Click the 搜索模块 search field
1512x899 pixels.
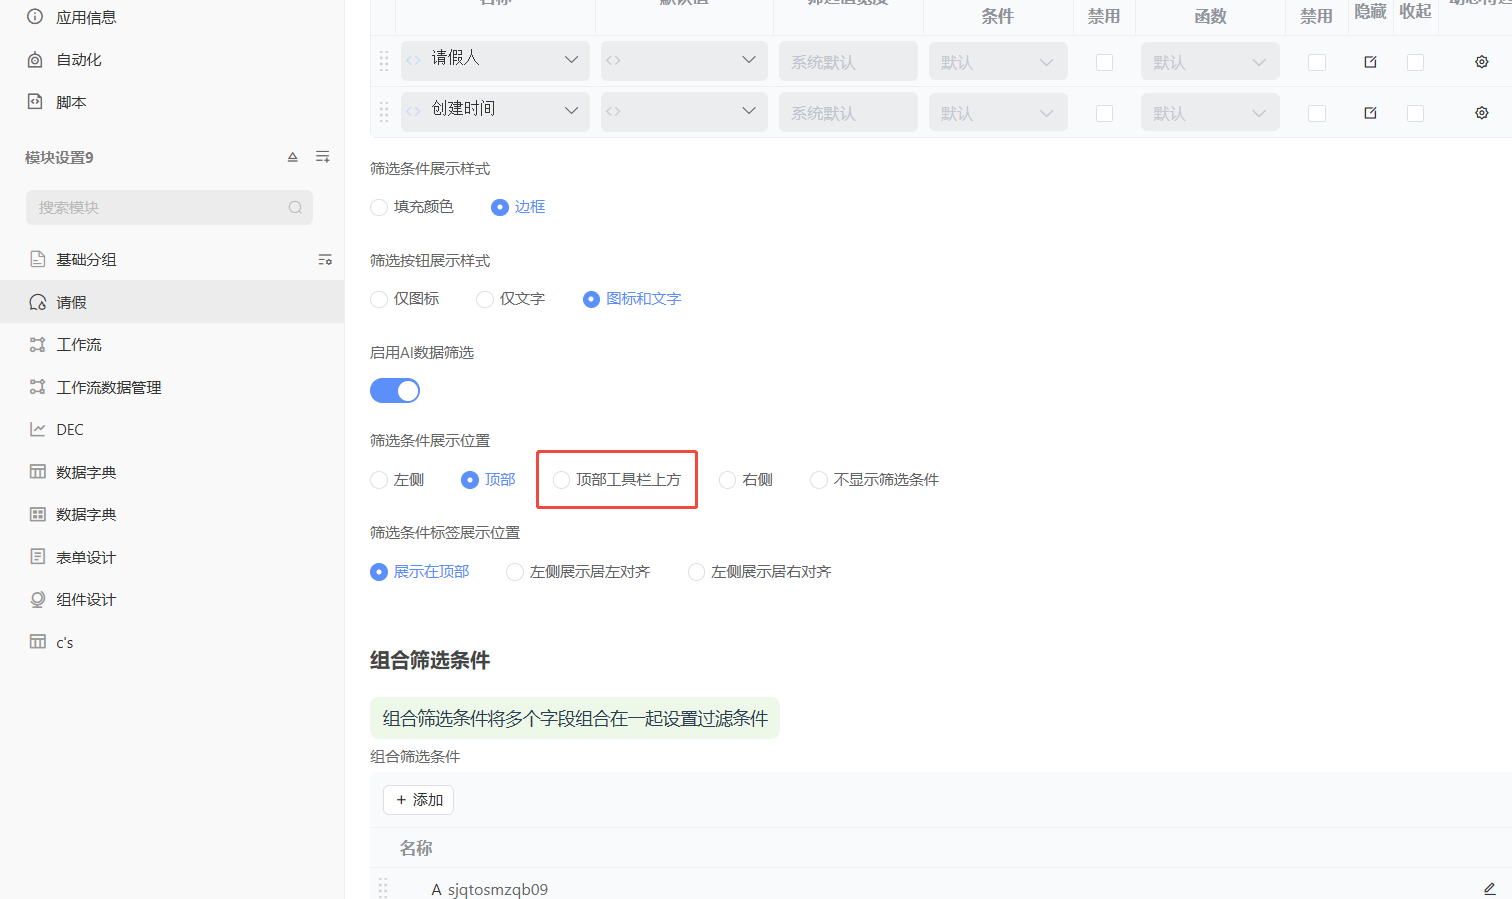[160, 208]
